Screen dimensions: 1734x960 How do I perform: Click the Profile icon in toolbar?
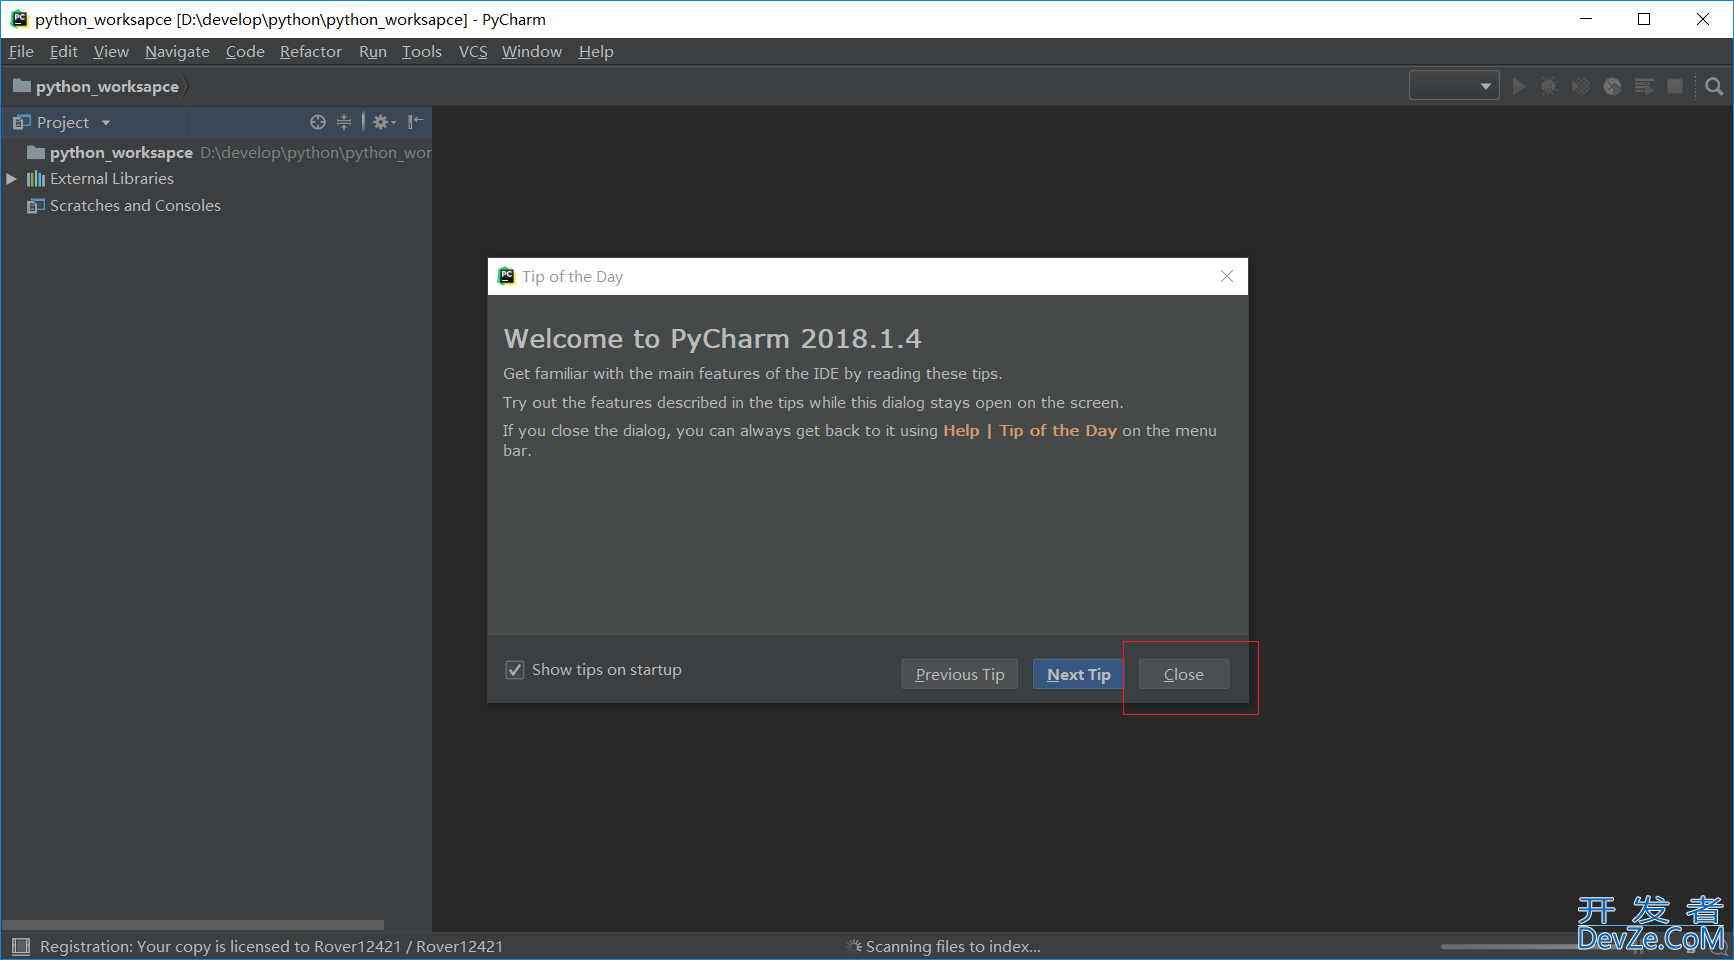coord(1612,87)
